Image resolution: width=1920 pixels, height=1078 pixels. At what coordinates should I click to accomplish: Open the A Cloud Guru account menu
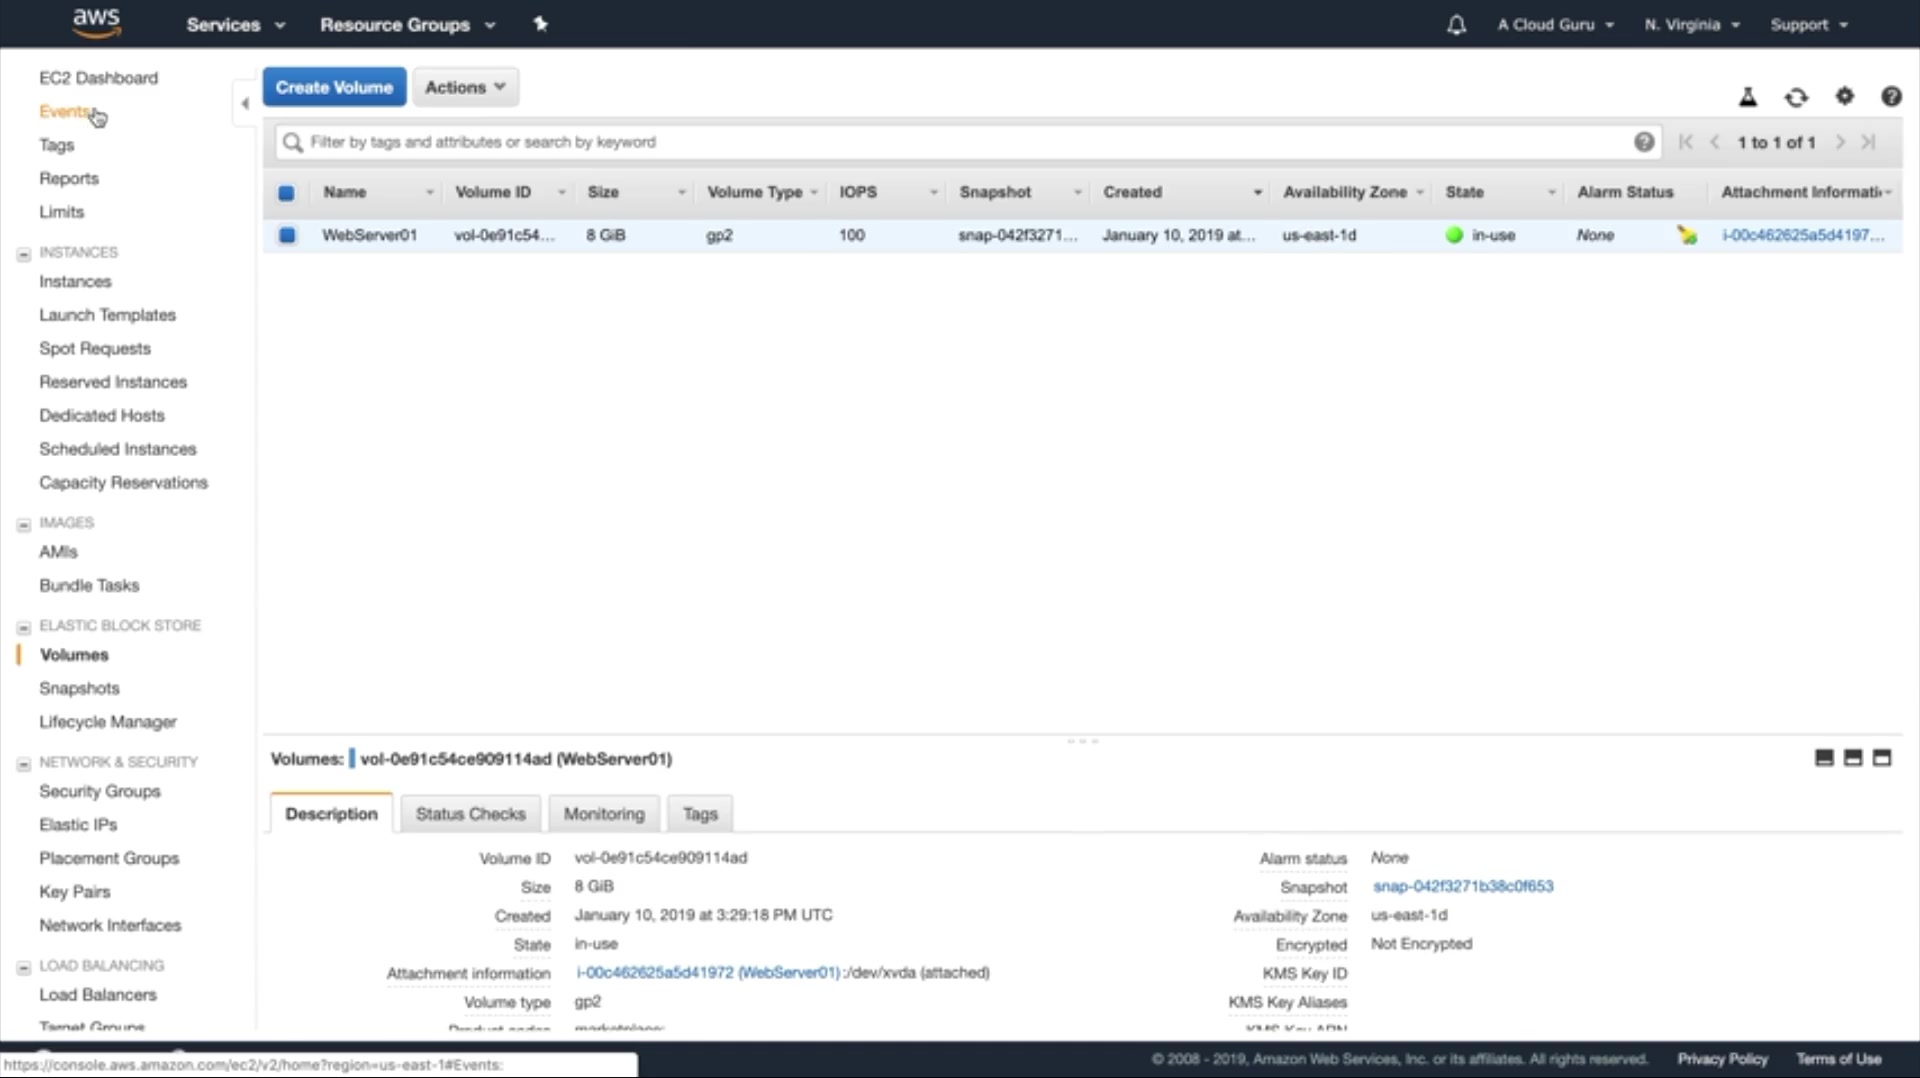click(1555, 25)
